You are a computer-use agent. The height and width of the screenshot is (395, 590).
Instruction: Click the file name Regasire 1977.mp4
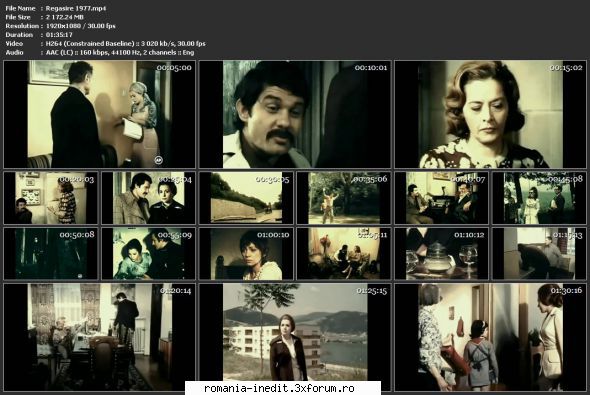pos(76,8)
